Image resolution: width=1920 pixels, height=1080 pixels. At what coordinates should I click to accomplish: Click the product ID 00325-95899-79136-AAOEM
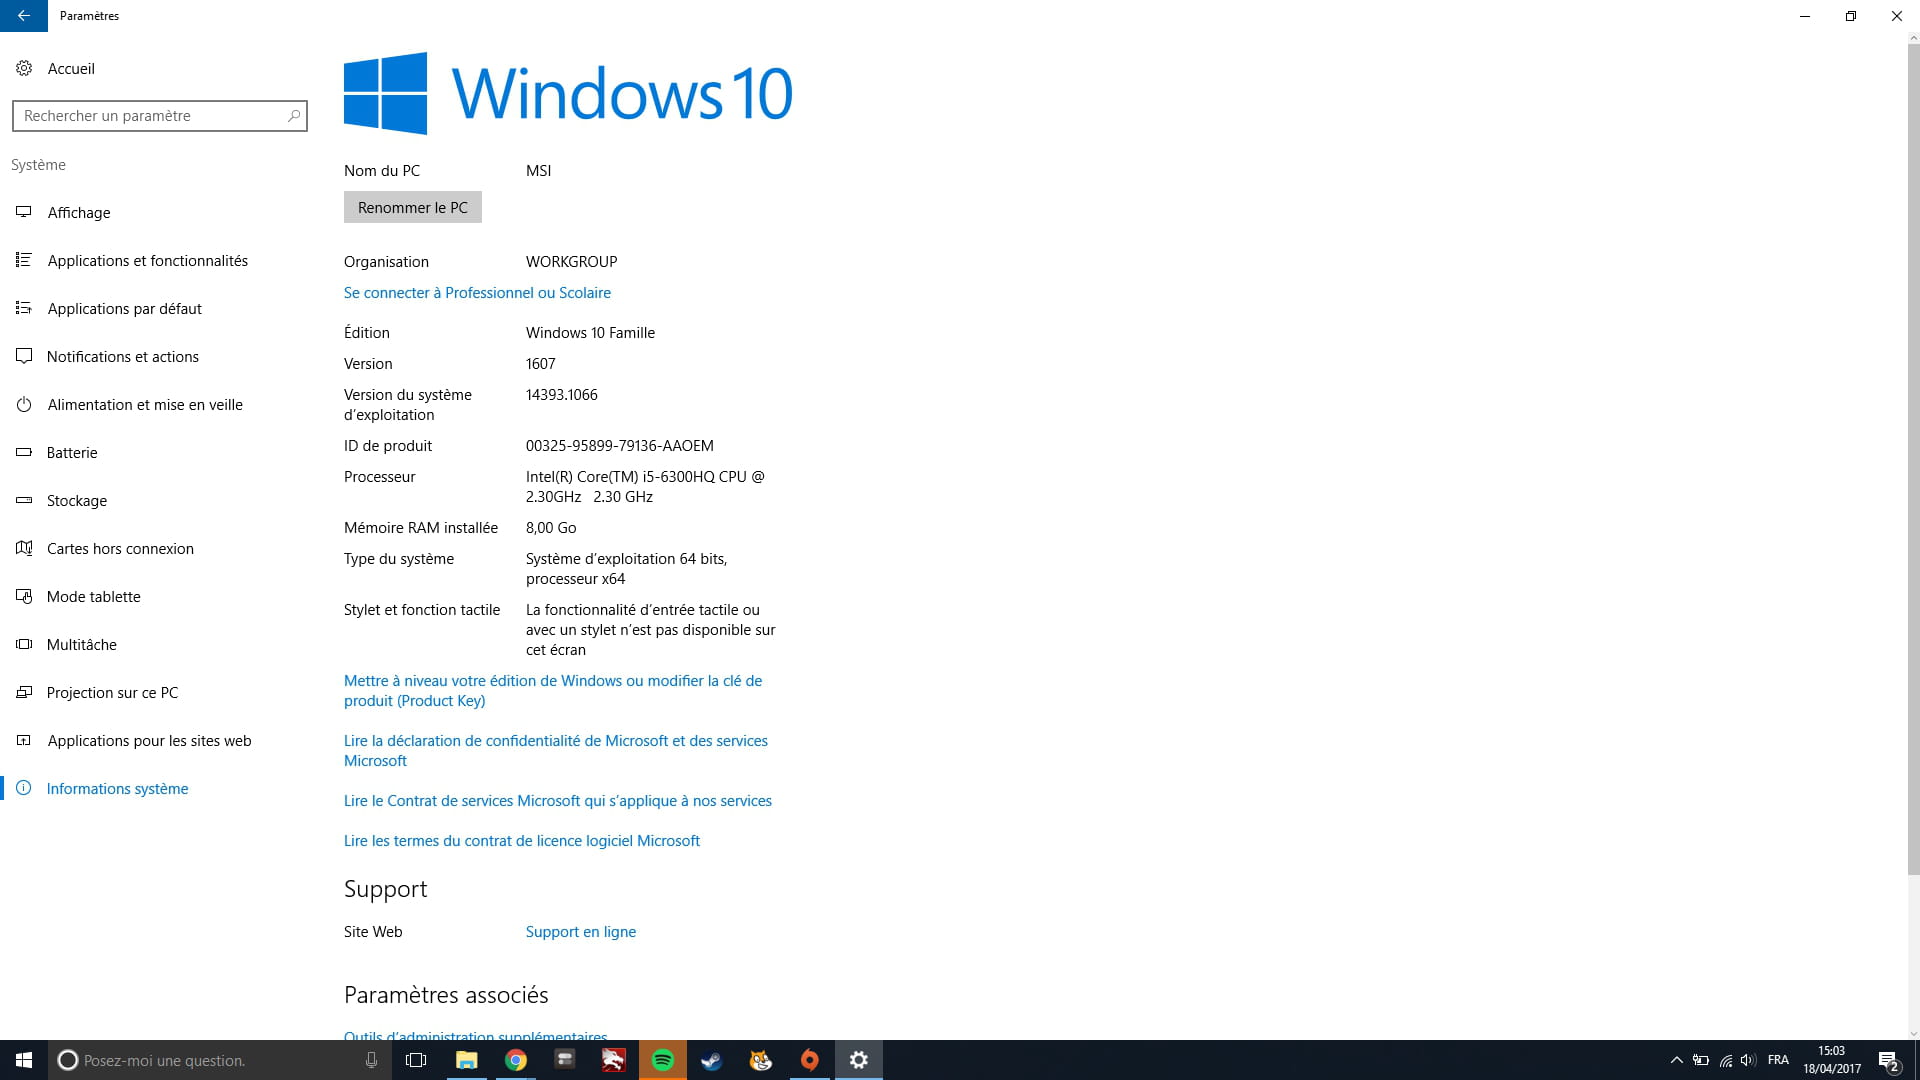coord(620,445)
